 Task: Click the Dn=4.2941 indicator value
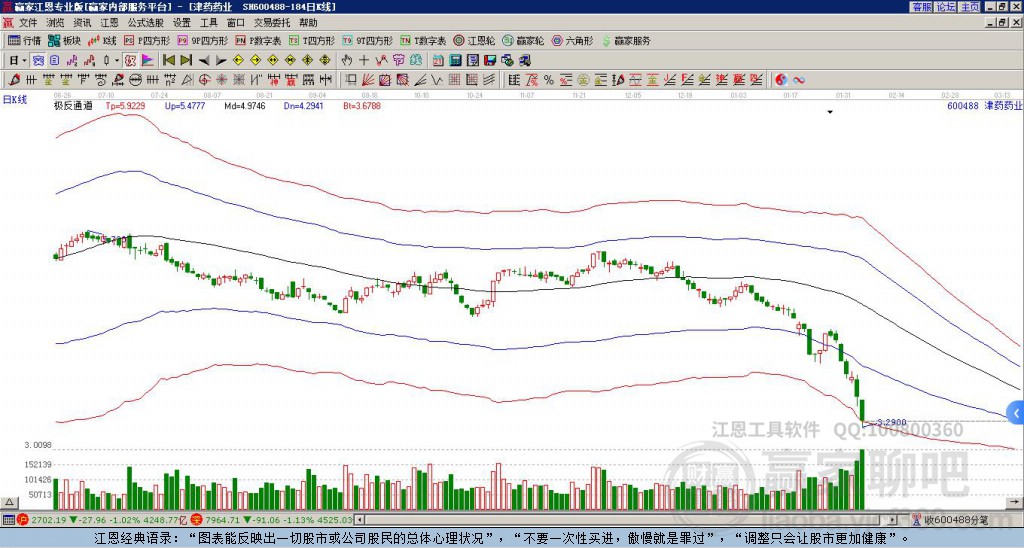304,105
